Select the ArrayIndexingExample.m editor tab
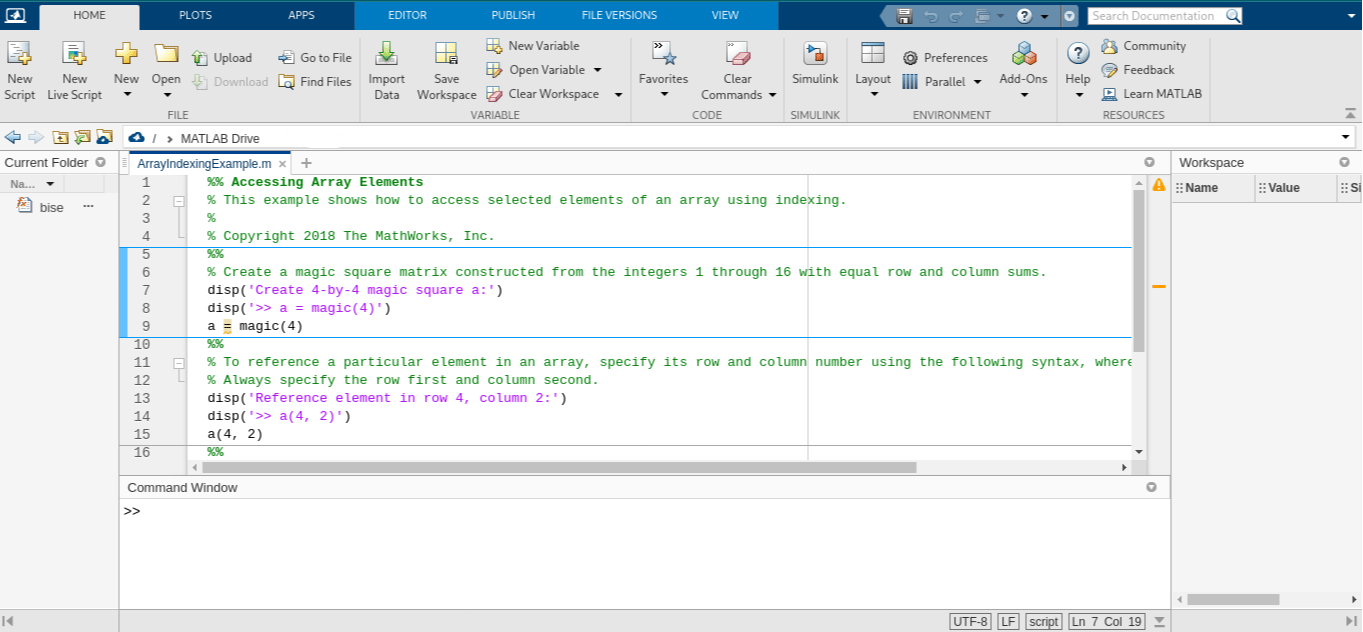Viewport: 1363px width, 632px height. (205, 163)
